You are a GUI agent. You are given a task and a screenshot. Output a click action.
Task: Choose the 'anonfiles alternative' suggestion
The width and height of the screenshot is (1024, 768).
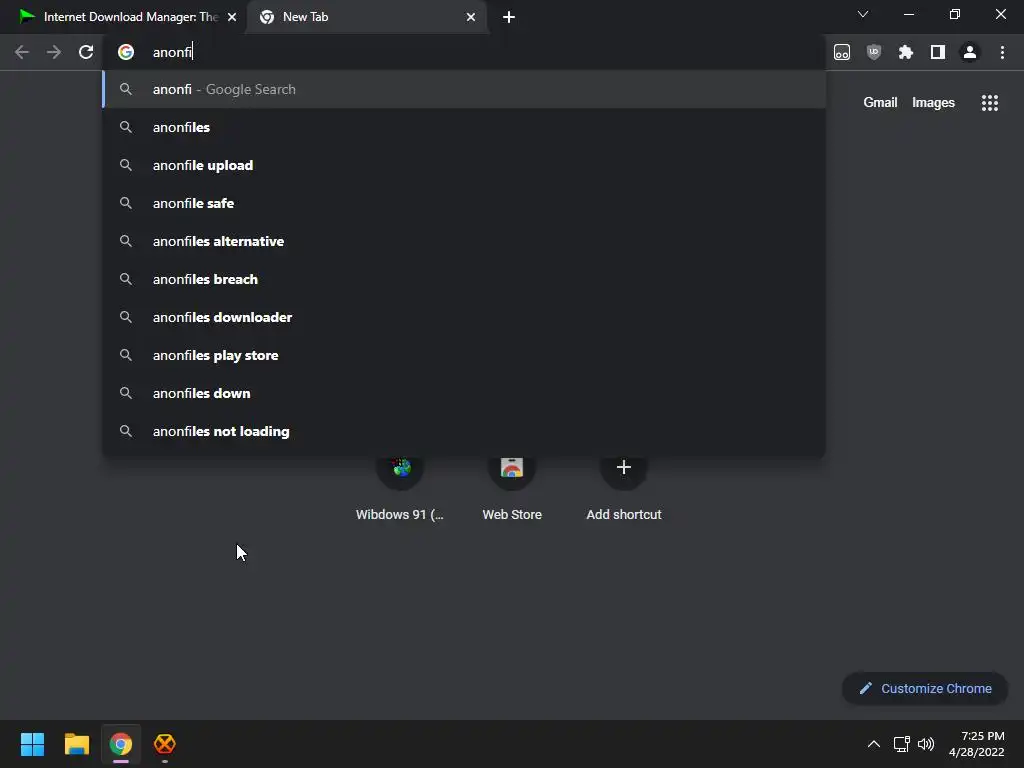point(464,241)
